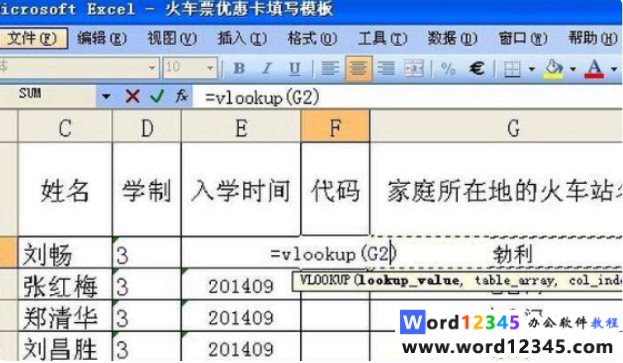Open the 文件 menu
Image resolution: width=623 pixels, height=363 pixels.
coord(33,39)
